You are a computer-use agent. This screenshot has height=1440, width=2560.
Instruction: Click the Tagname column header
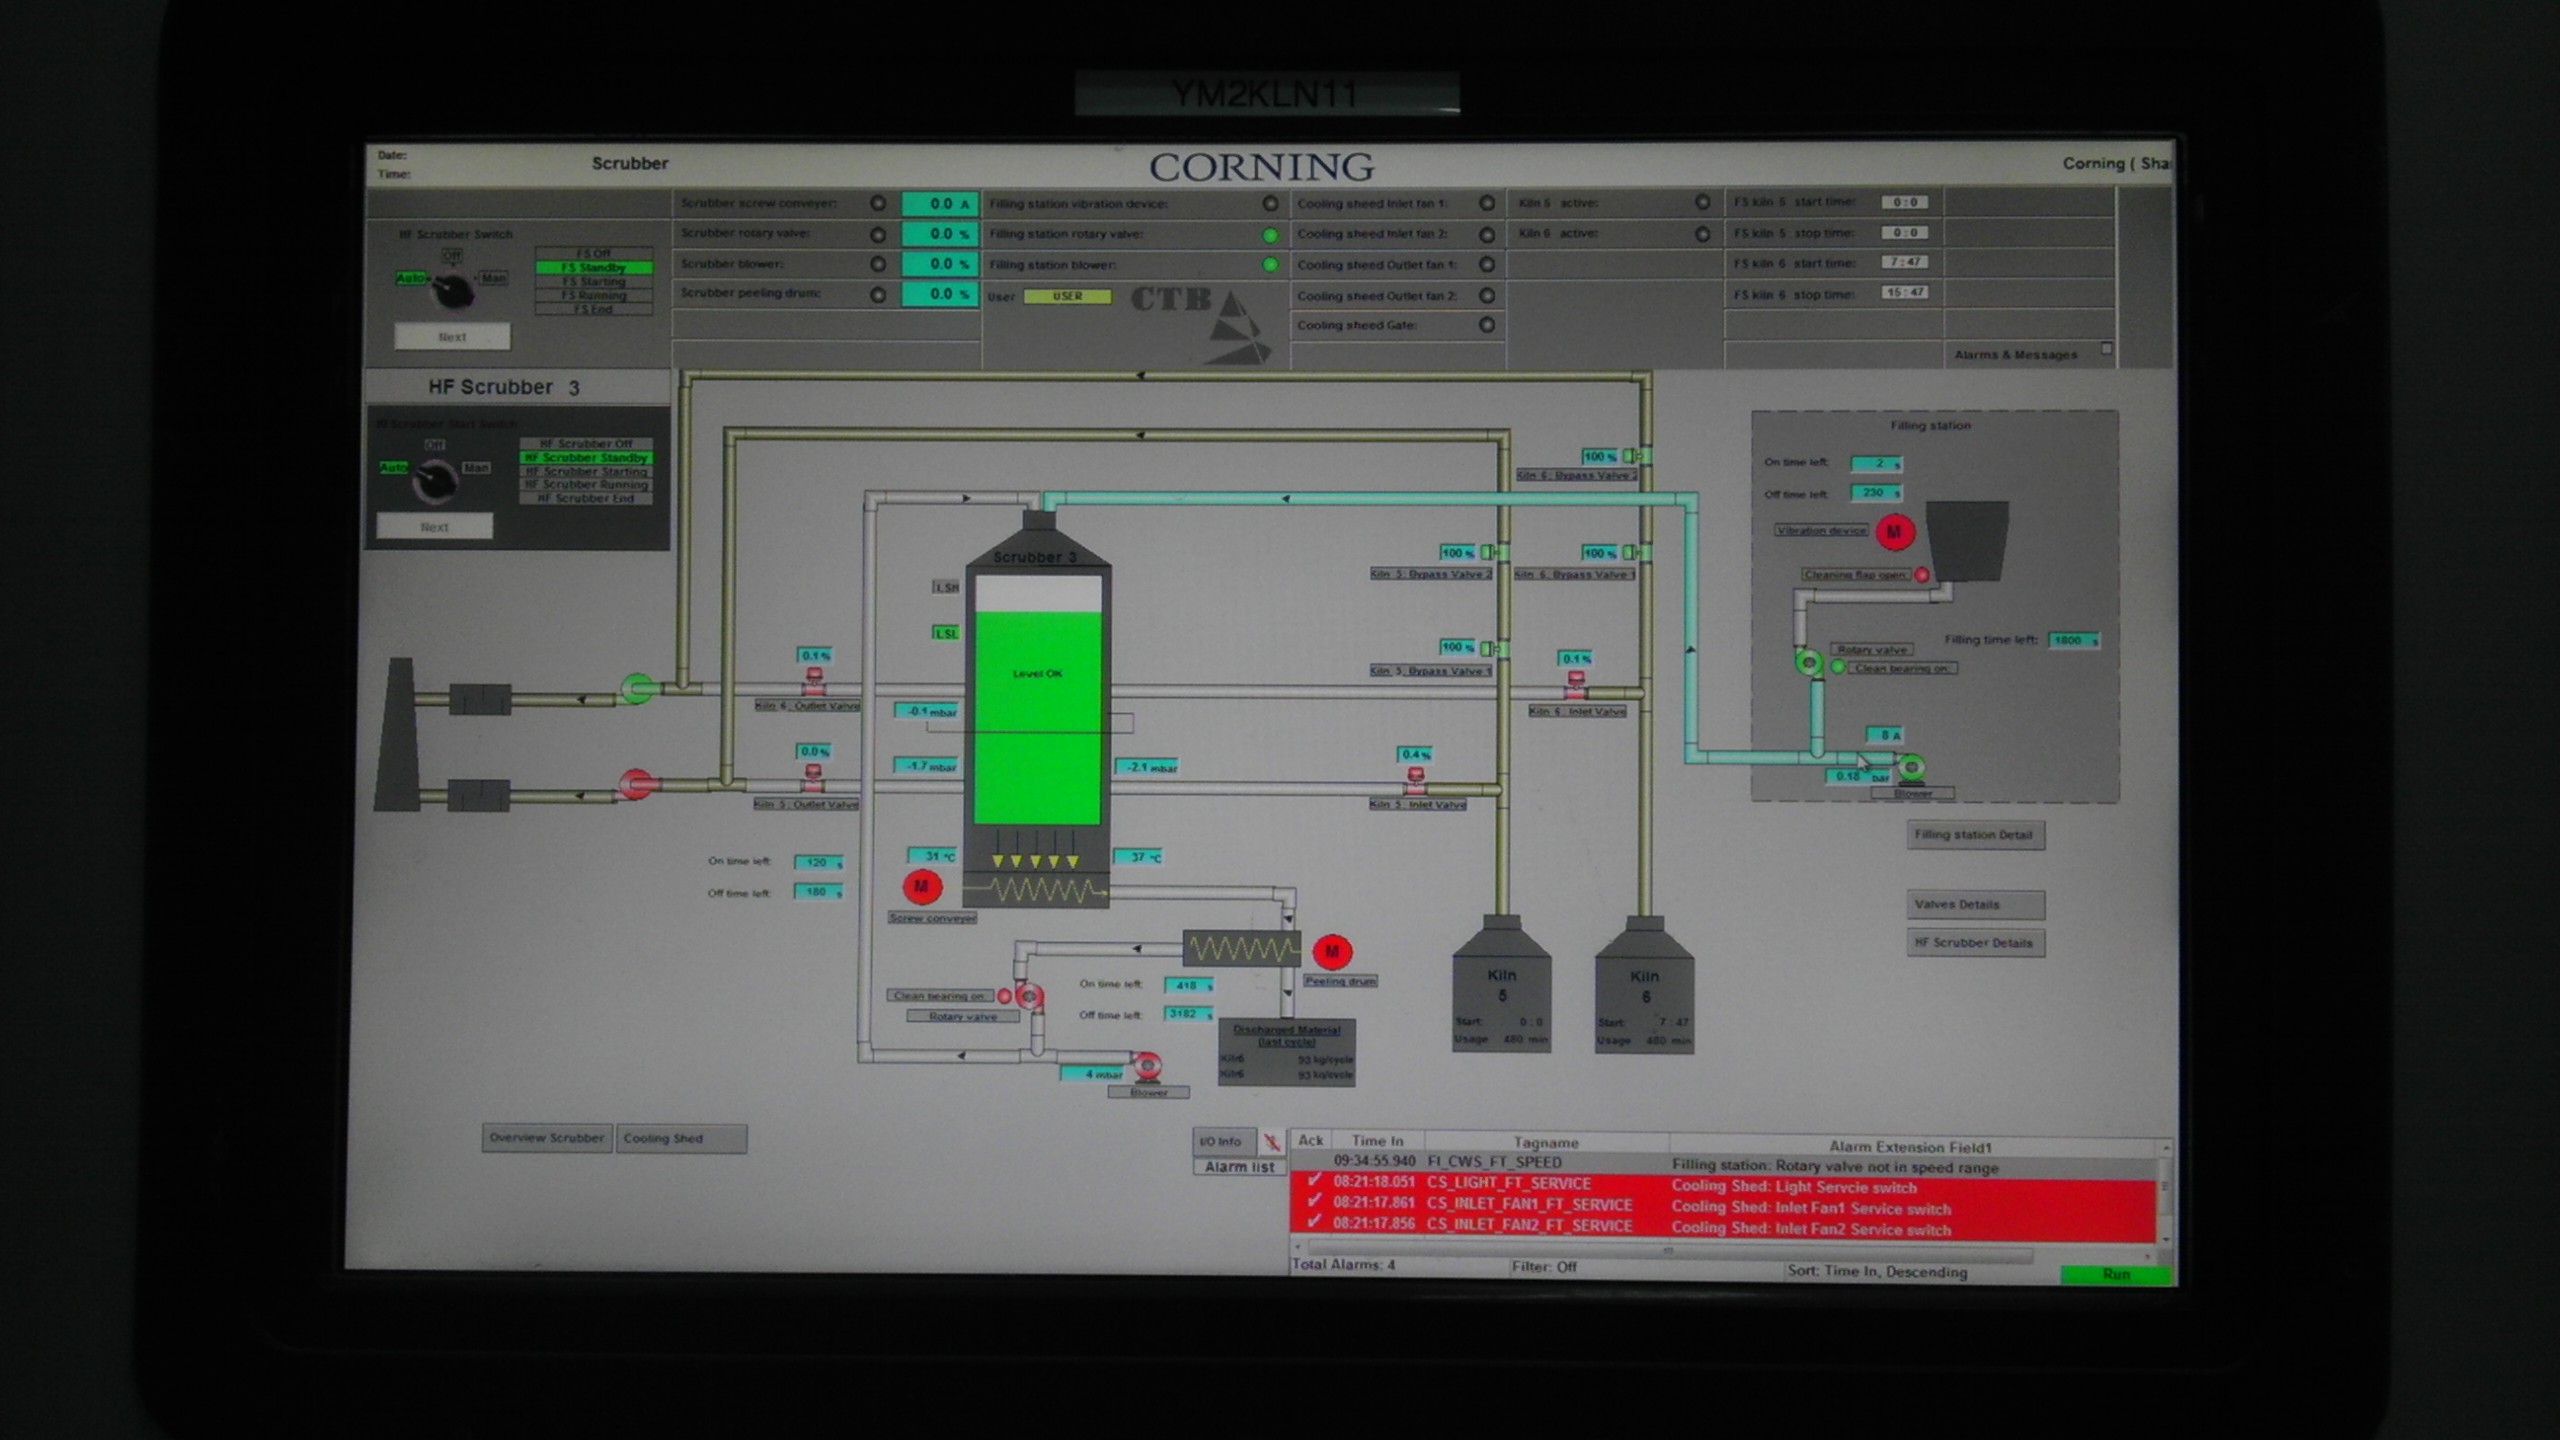click(1545, 1142)
